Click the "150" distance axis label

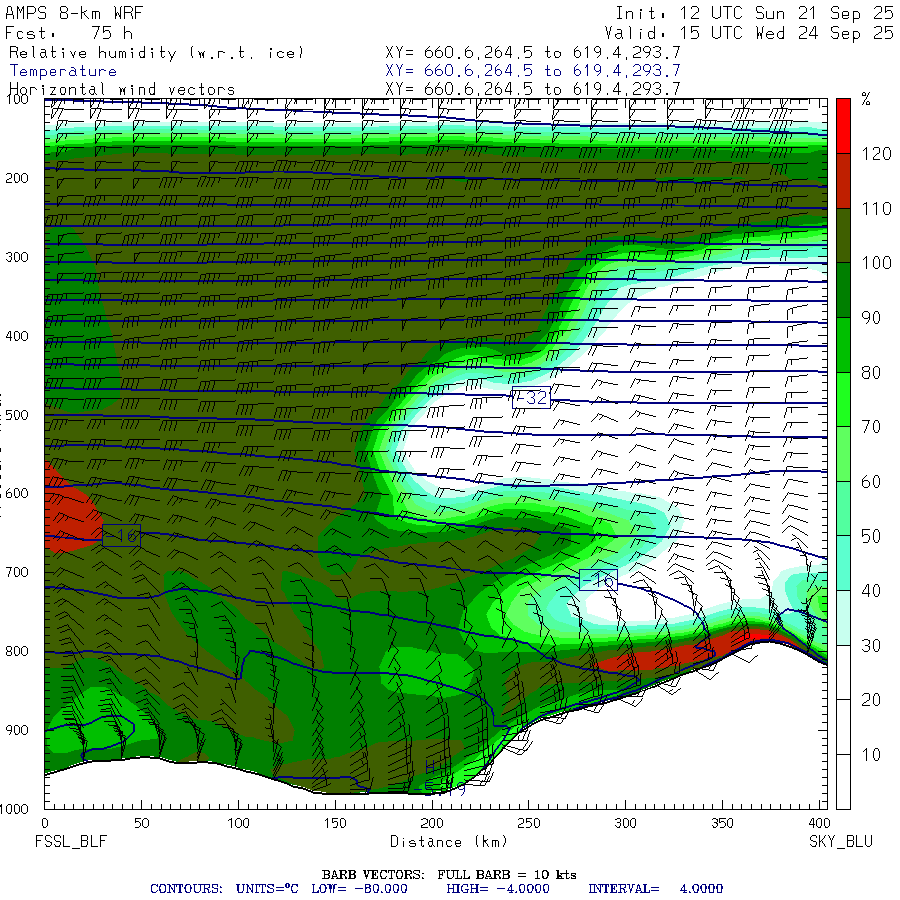click(335, 823)
